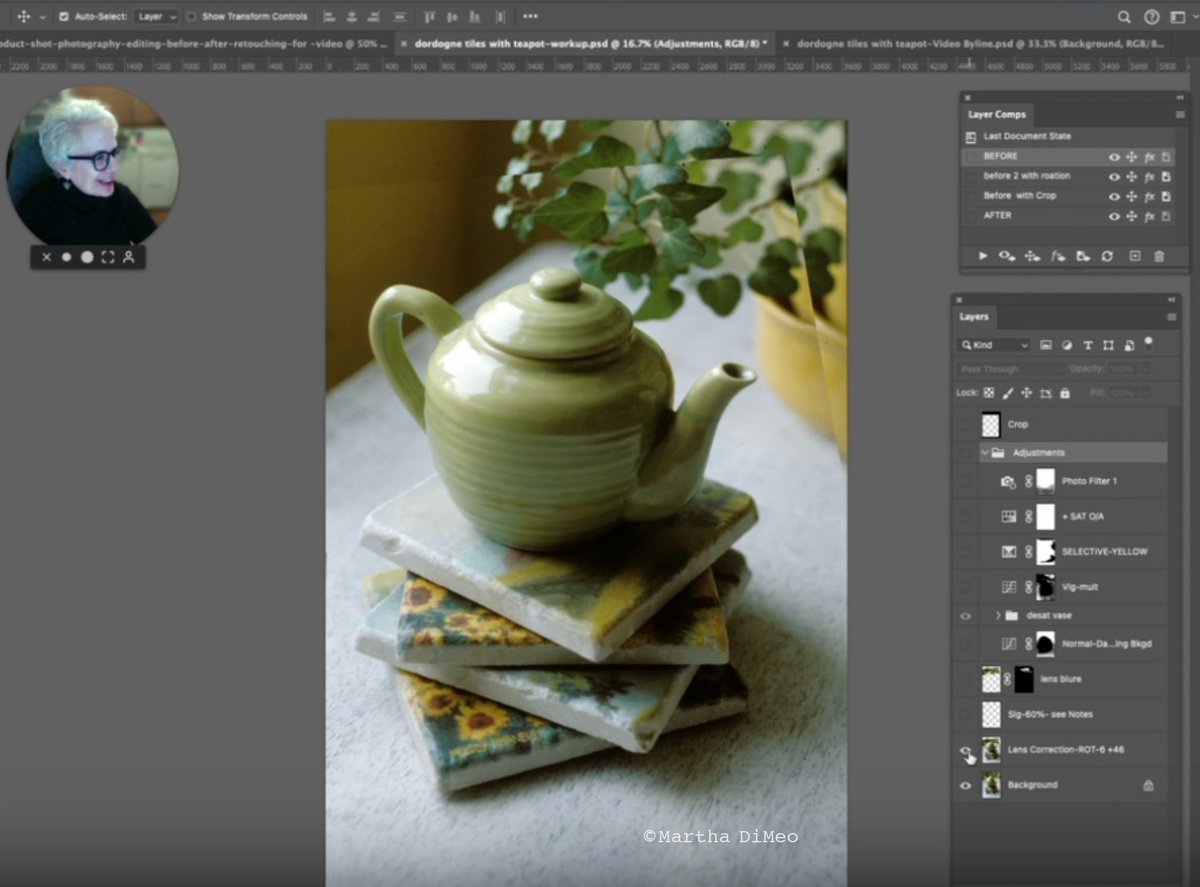
Task: Open the Help question mark icon
Action: tap(1151, 17)
